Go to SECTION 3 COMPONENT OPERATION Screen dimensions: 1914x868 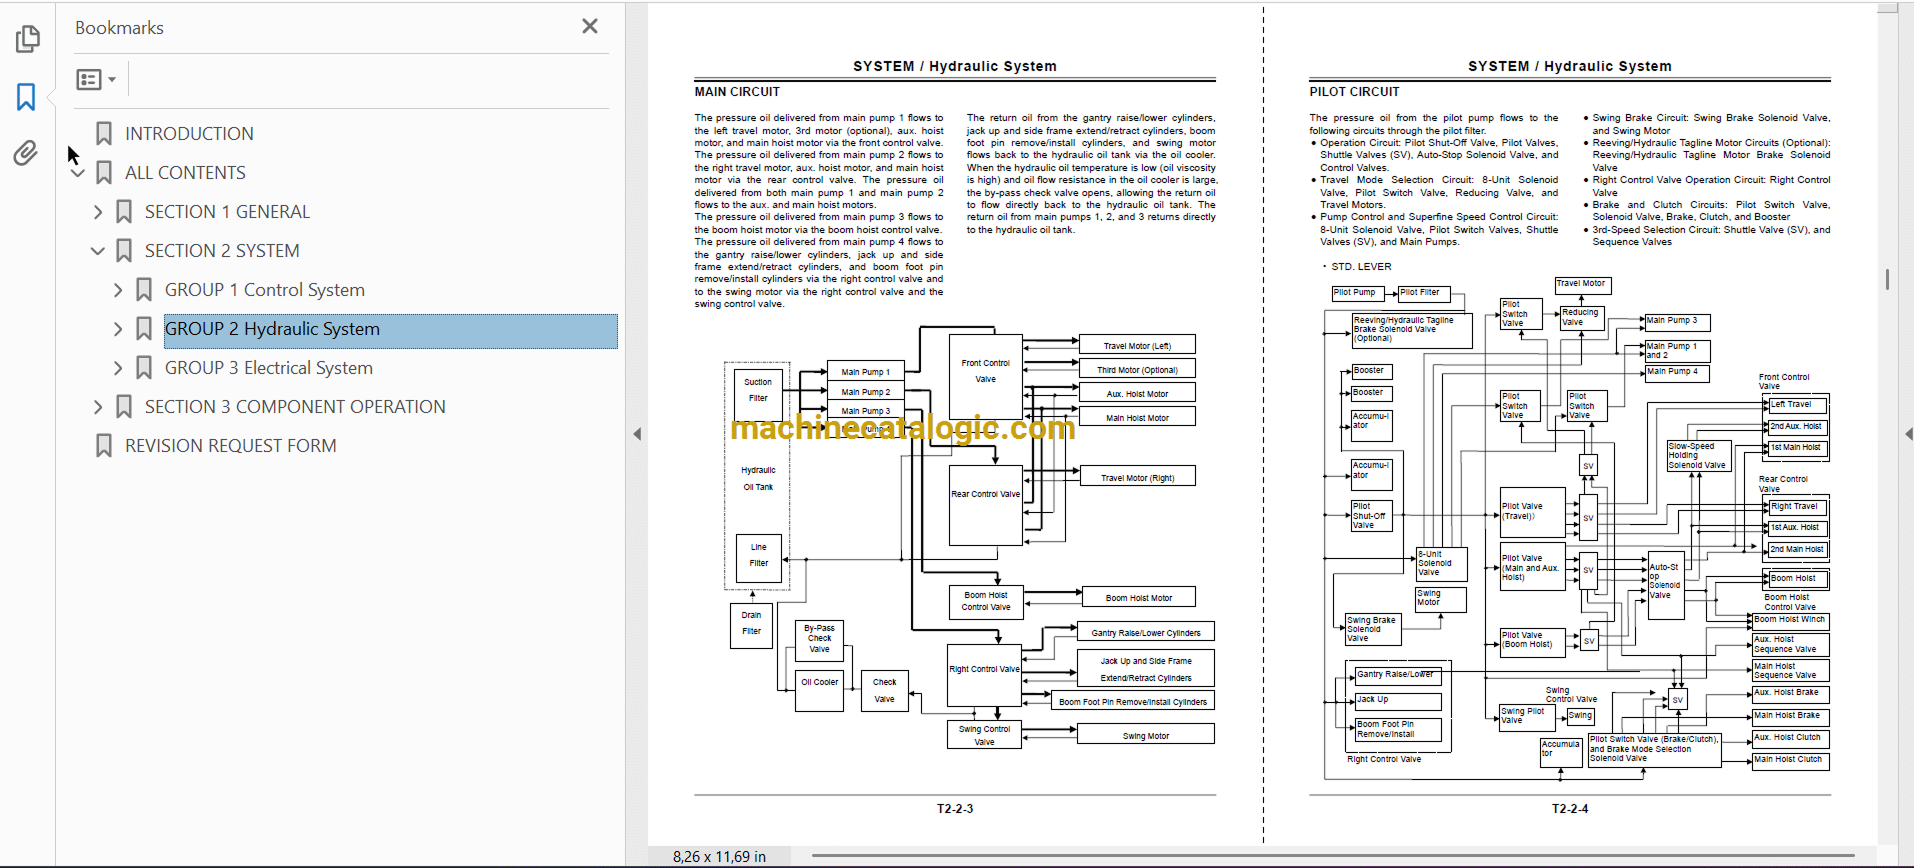pyautogui.click(x=295, y=407)
